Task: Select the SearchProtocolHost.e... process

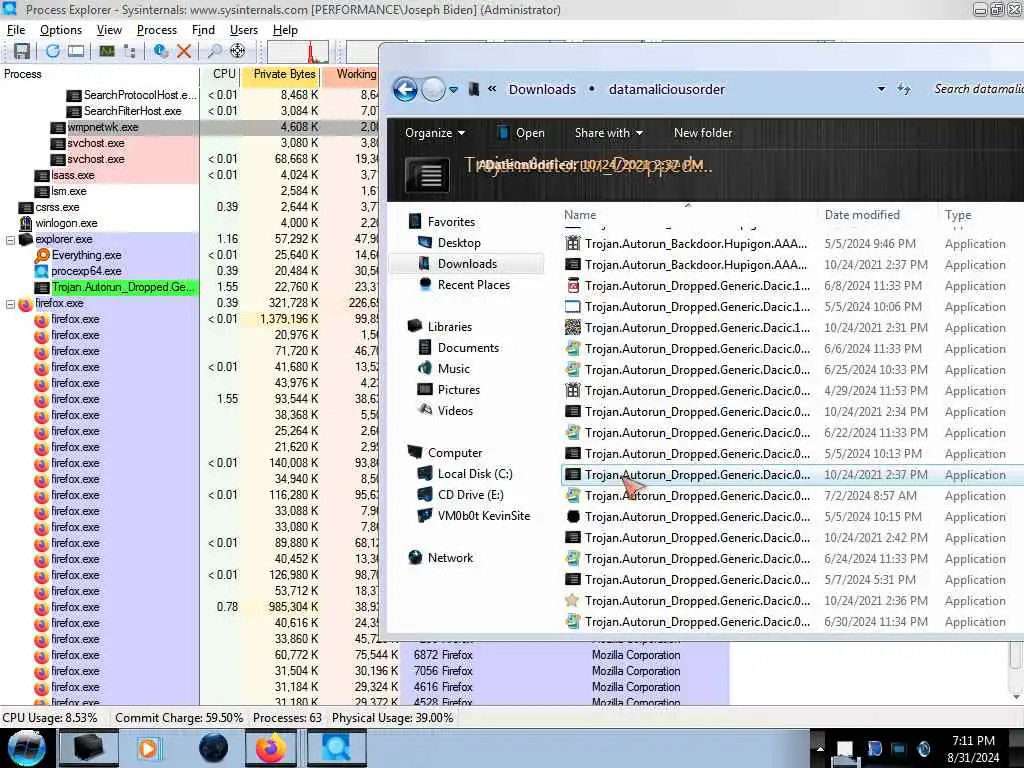Action: (139, 95)
